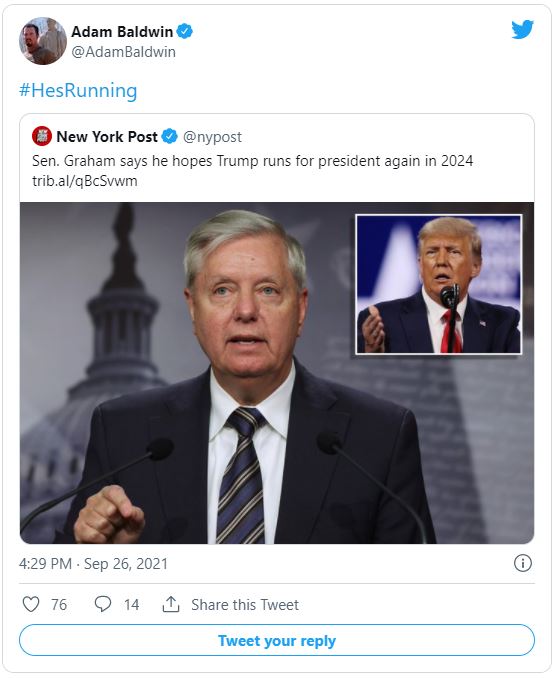Open the main Sen. Graham photo
Viewport: 557px width, 678px height.
click(x=277, y=373)
